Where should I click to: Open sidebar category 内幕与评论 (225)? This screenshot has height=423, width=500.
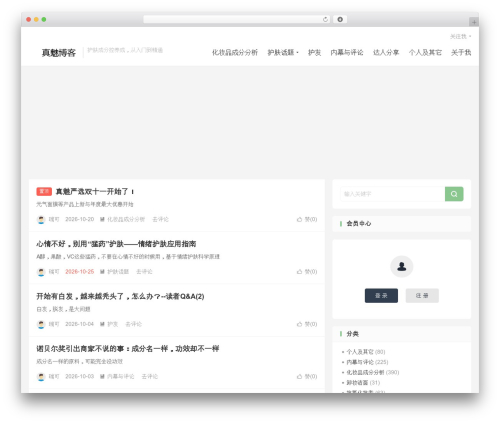[x=367, y=362]
